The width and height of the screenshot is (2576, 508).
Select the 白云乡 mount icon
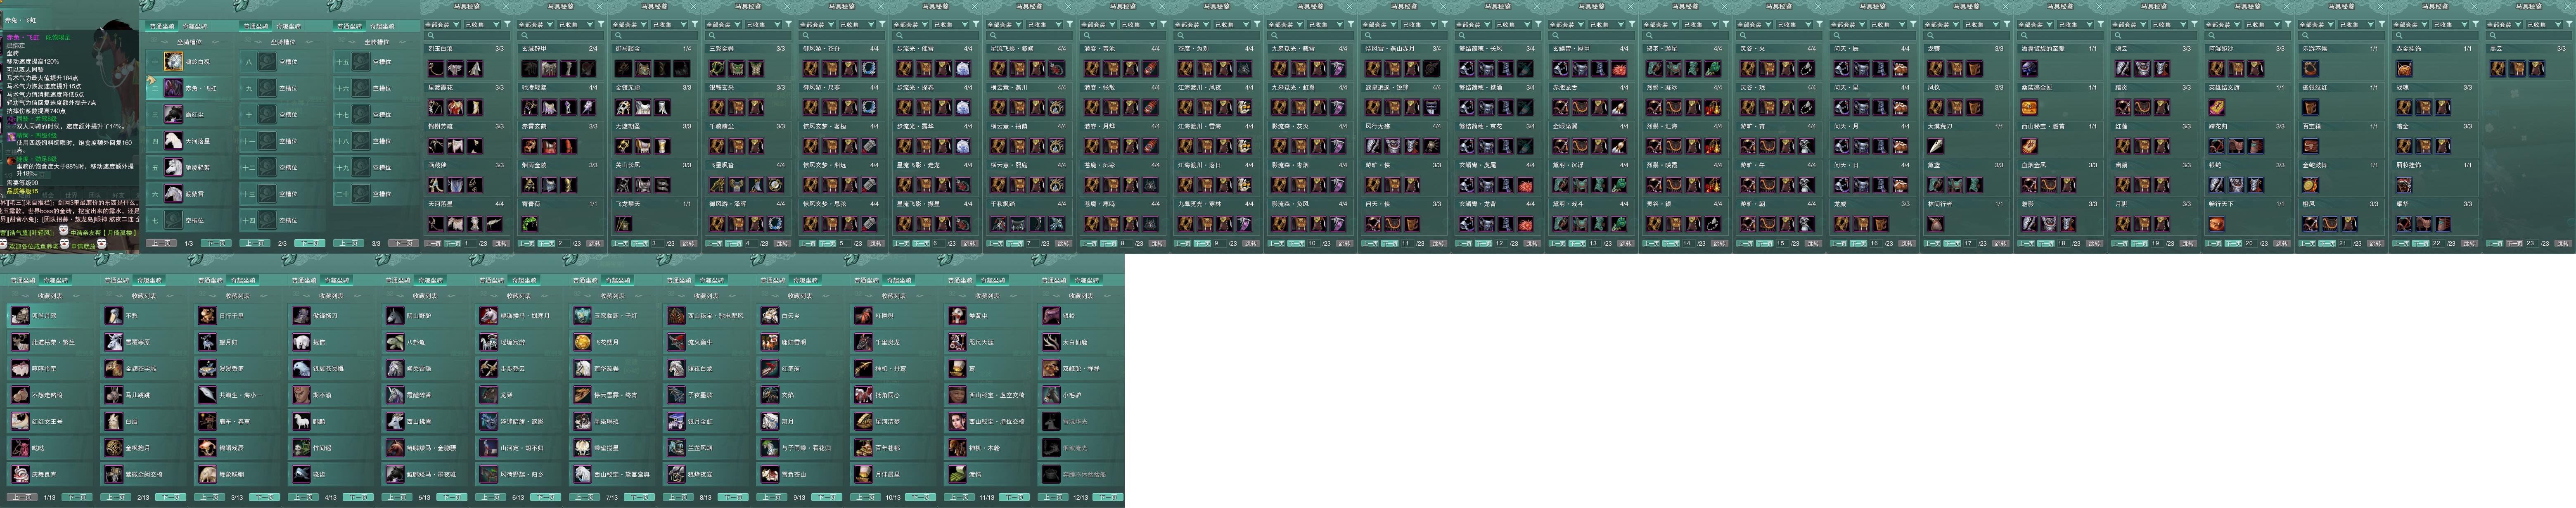click(770, 316)
